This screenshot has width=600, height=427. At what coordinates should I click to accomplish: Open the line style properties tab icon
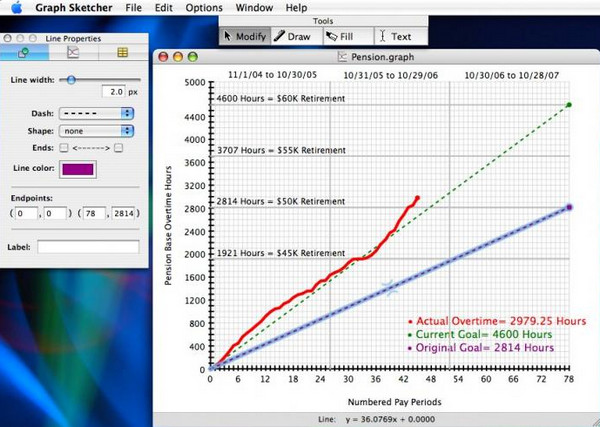(24, 52)
